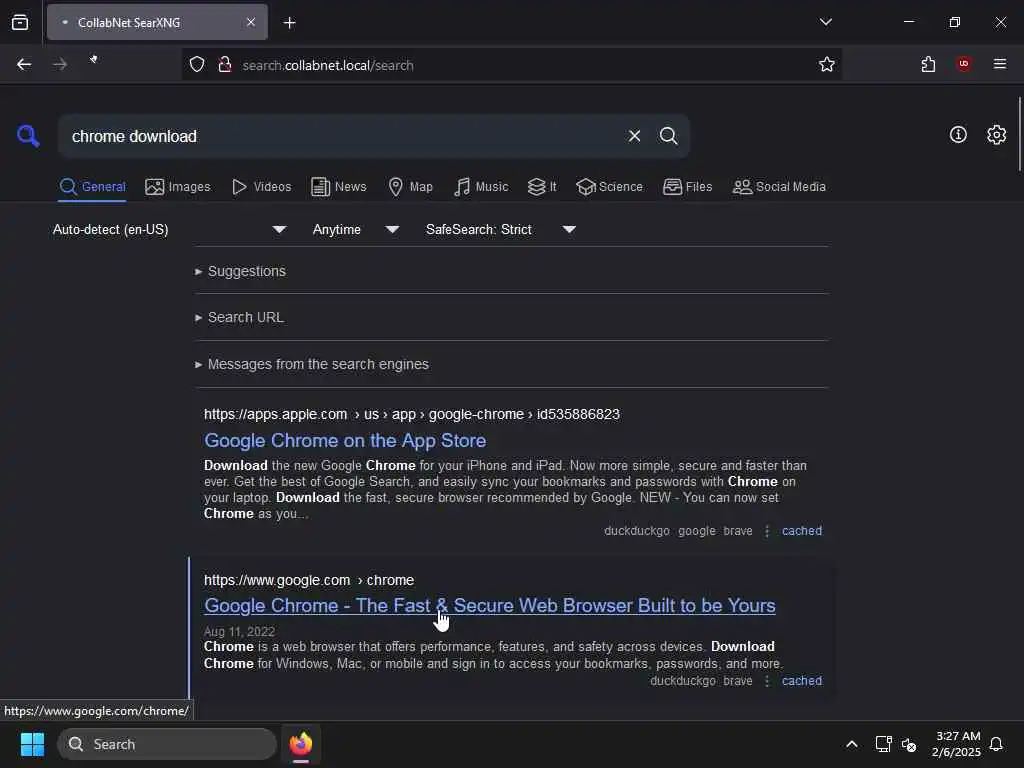
Task: Click the page vertical scrollbar
Action: click(x=1019, y=134)
